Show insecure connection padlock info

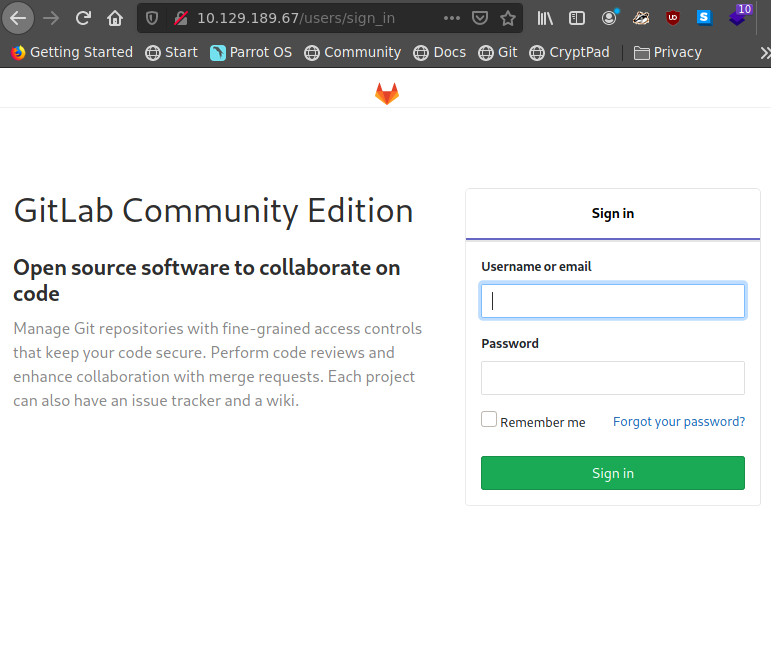pos(181,18)
